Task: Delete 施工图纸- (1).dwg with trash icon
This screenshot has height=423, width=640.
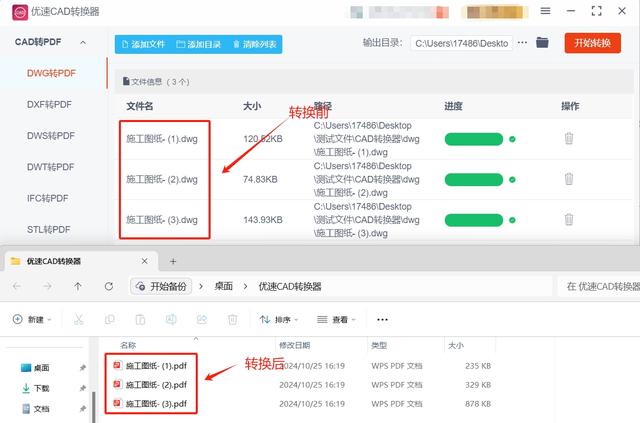Action: pos(569,138)
